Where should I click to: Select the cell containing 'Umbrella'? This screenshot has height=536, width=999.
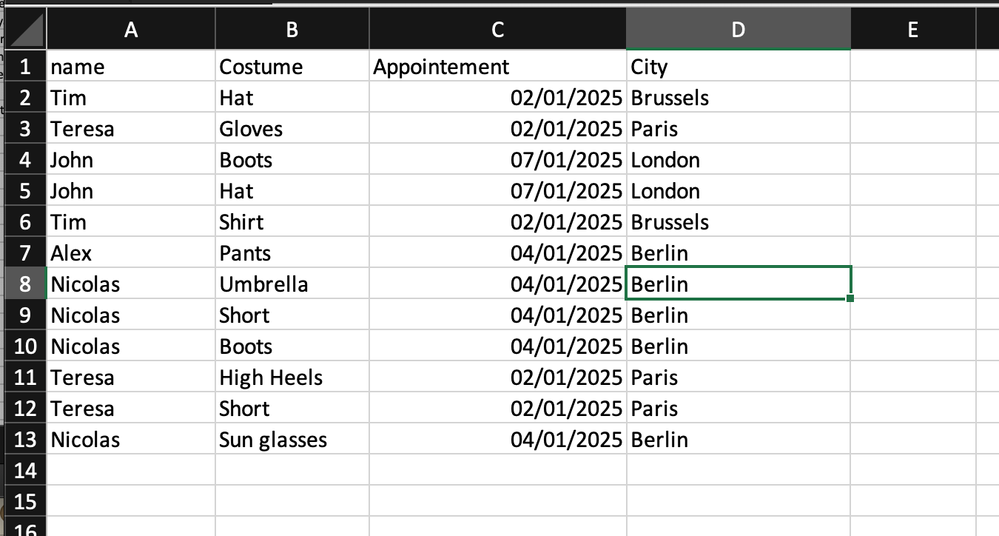tap(292, 284)
